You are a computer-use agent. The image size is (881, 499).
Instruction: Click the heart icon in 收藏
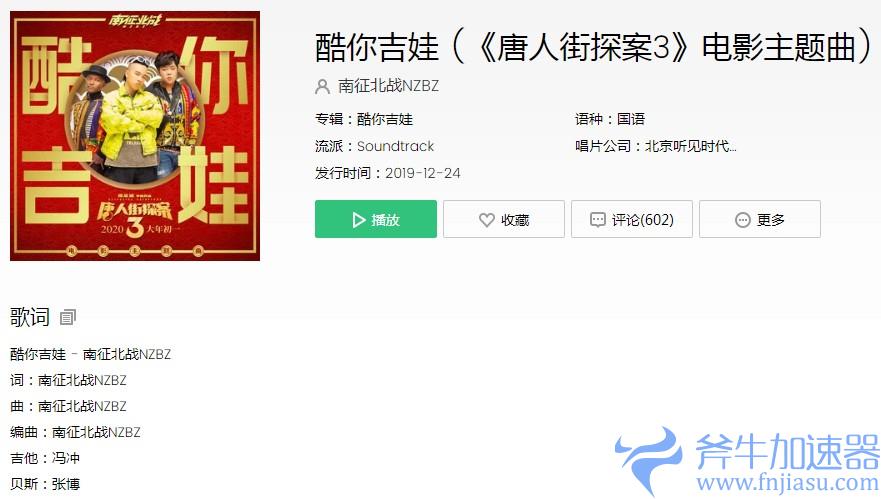pos(487,220)
